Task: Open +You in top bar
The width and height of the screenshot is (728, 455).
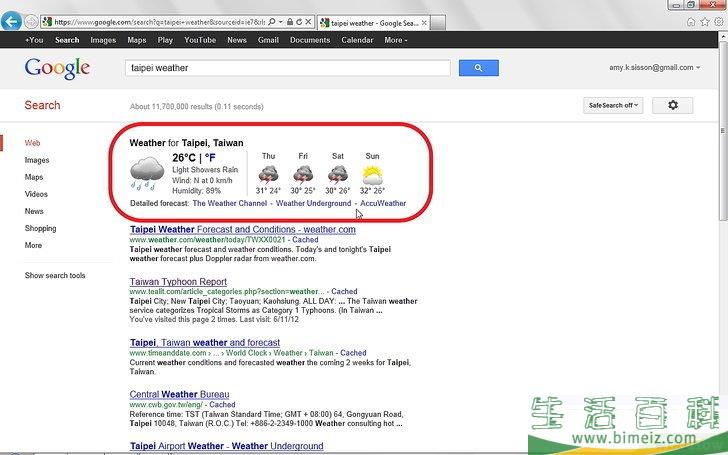Action: point(34,40)
